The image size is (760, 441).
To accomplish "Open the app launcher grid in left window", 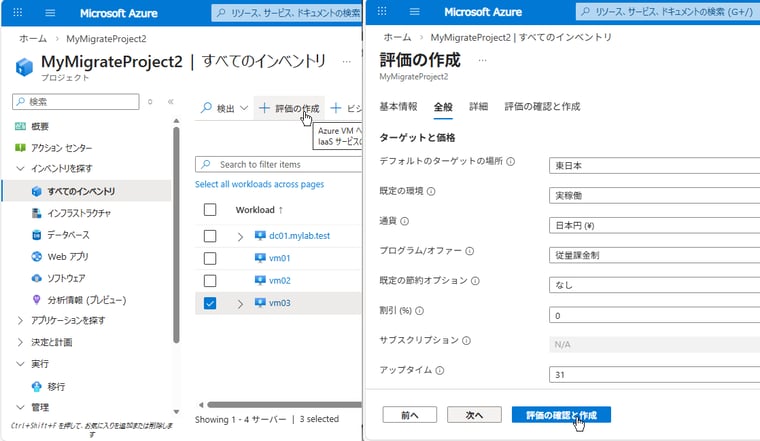I will coord(17,12).
